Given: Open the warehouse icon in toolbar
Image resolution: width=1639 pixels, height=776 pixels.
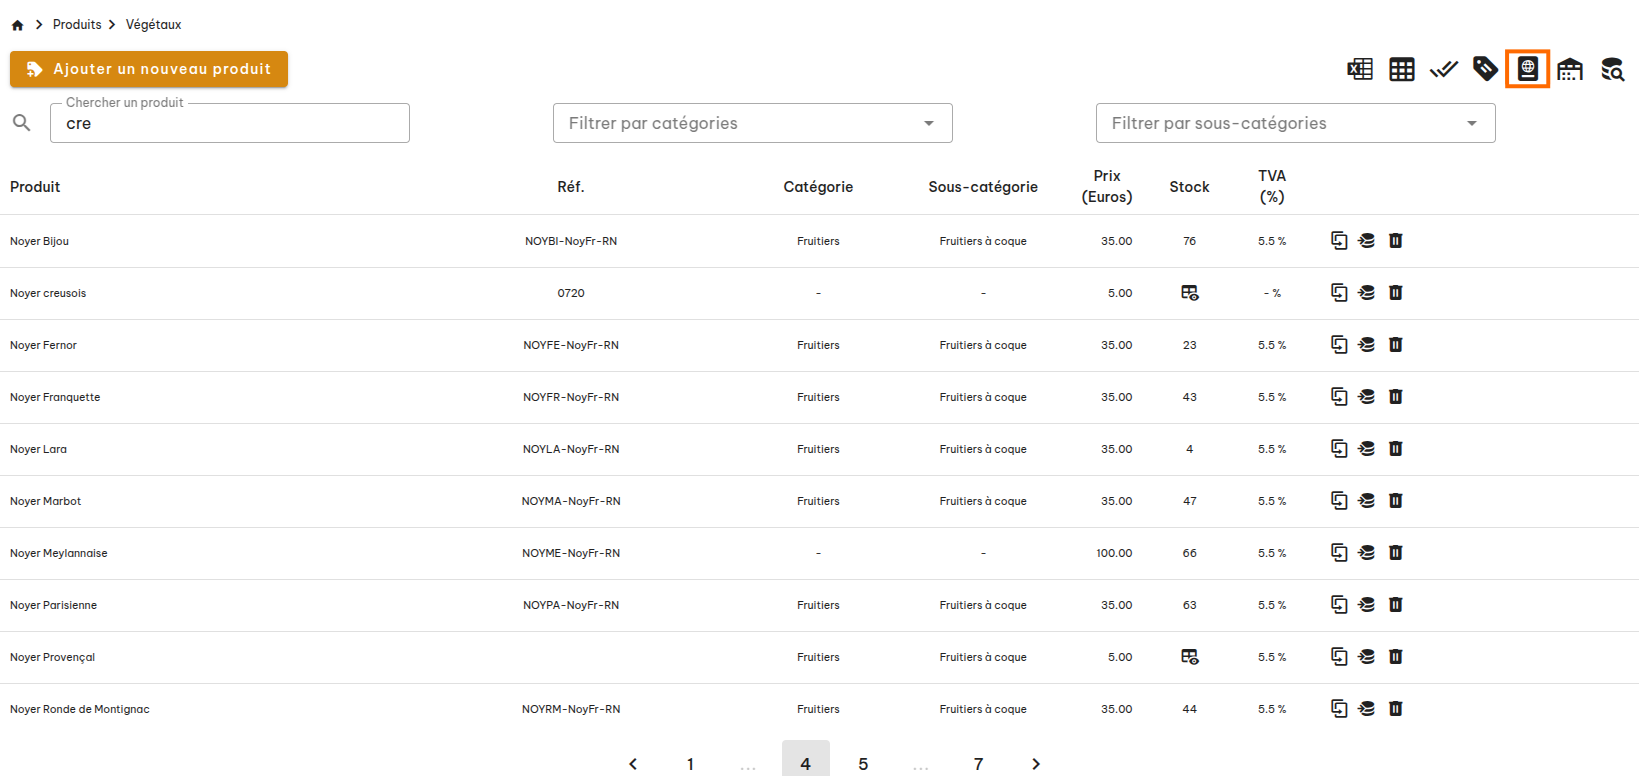Looking at the screenshot, I should (x=1570, y=69).
